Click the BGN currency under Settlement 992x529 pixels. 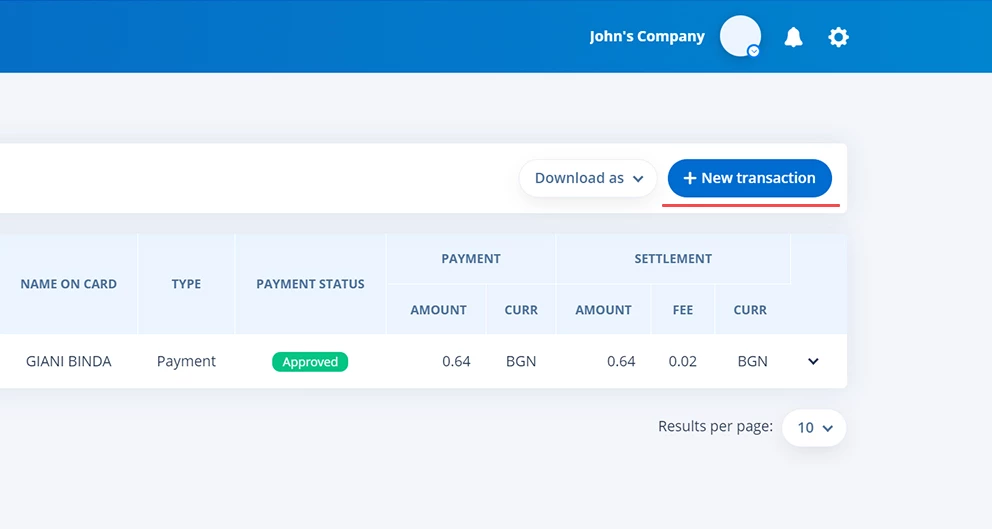pos(752,361)
